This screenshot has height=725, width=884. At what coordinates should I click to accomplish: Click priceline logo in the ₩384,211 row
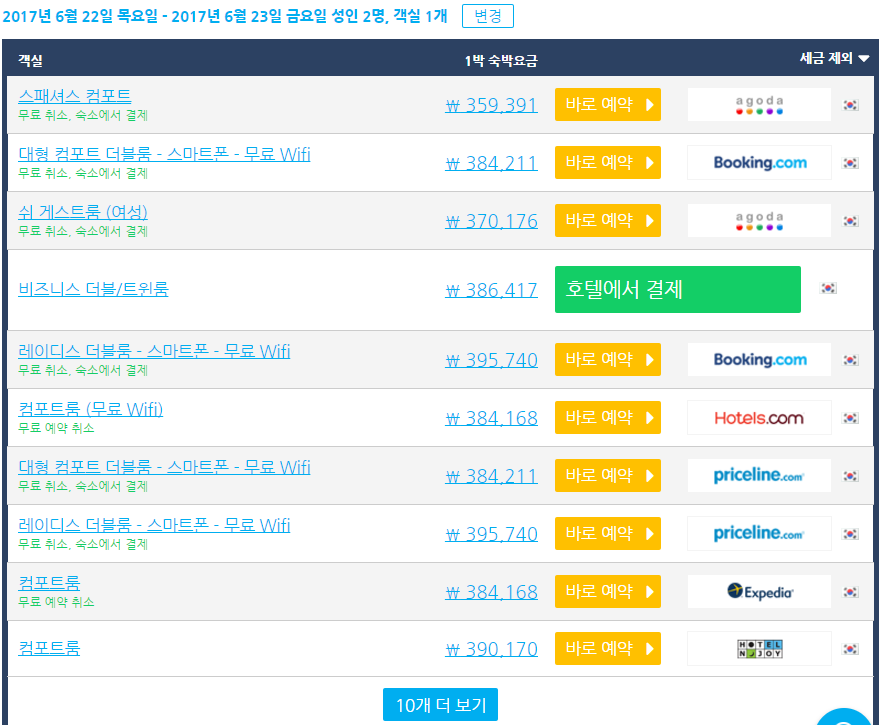pyautogui.click(x=759, y=475)
